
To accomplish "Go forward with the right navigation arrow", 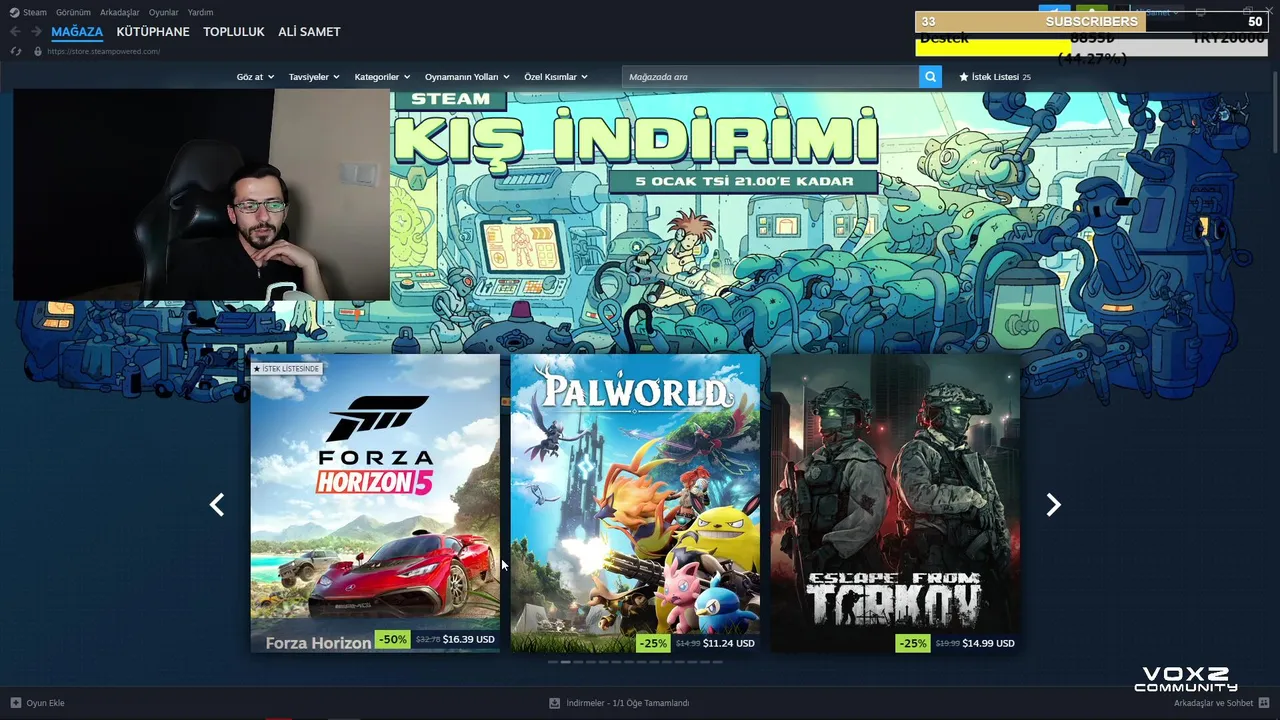I will [x=35, y=32].
